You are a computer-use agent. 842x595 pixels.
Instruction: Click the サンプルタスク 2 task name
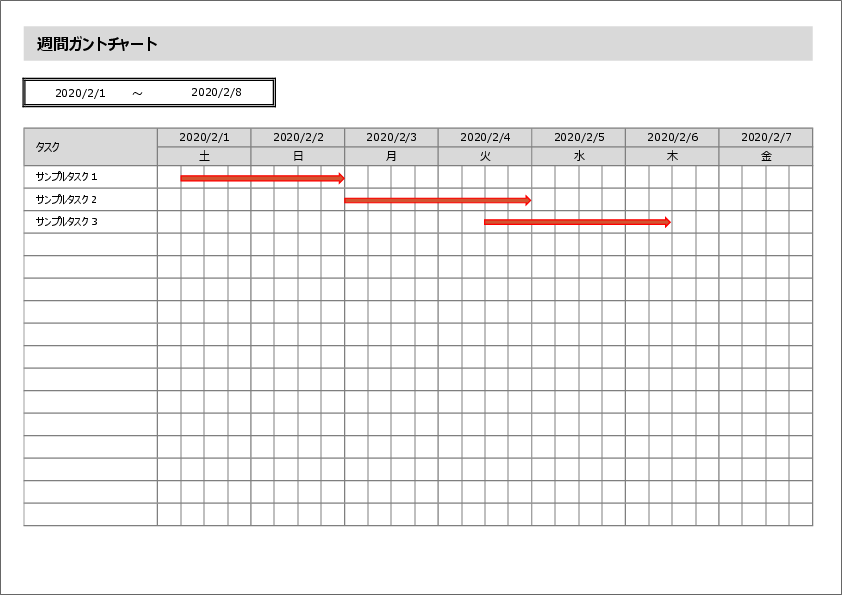(x=66, y=199)
